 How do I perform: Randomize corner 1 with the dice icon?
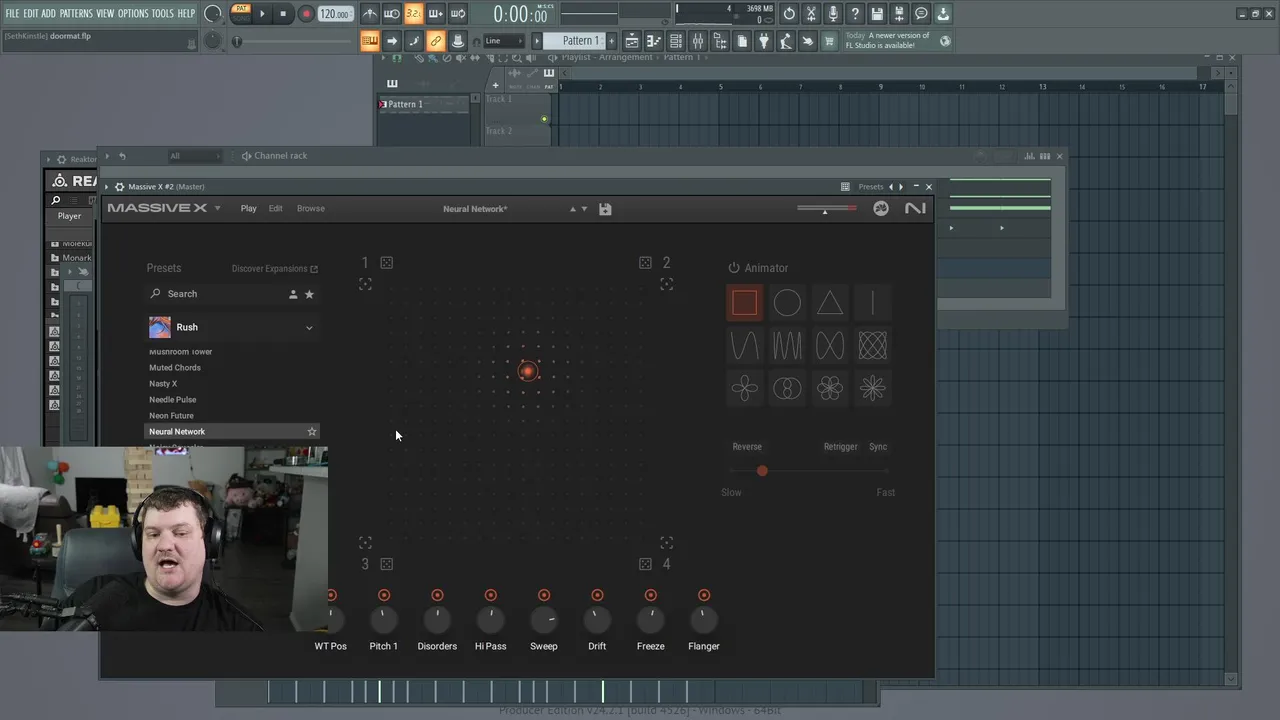387,263
